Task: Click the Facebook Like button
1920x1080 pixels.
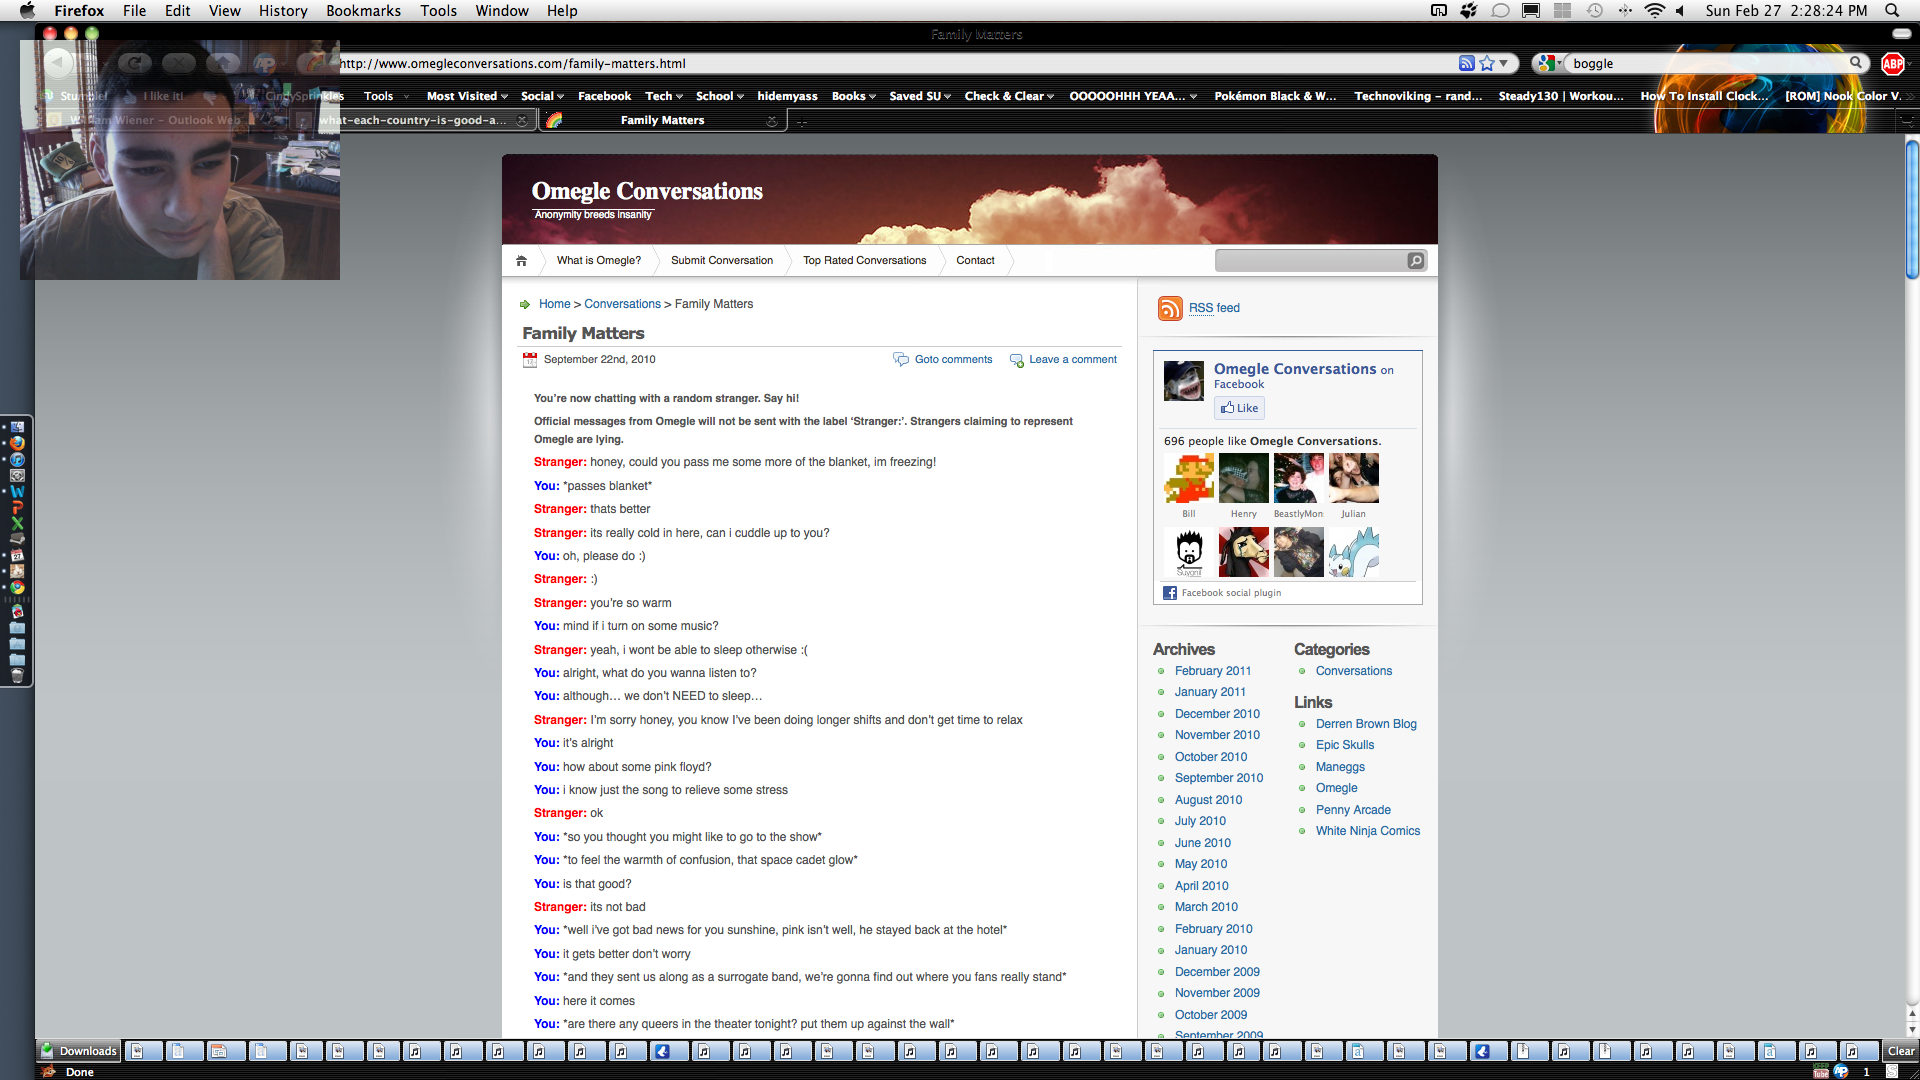Action: [x=1239, y=408]
